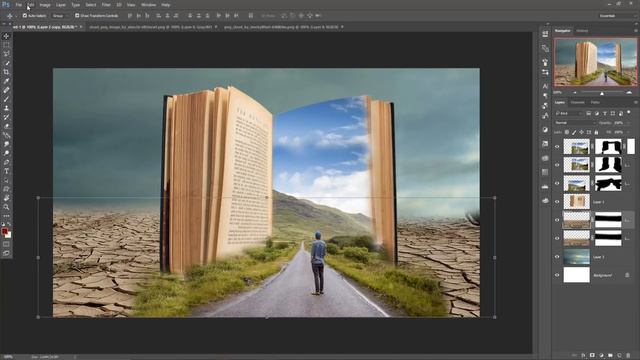Select the Hand tool
The width and height of the screenshot is (640, 360).
(x=6, y=198)
